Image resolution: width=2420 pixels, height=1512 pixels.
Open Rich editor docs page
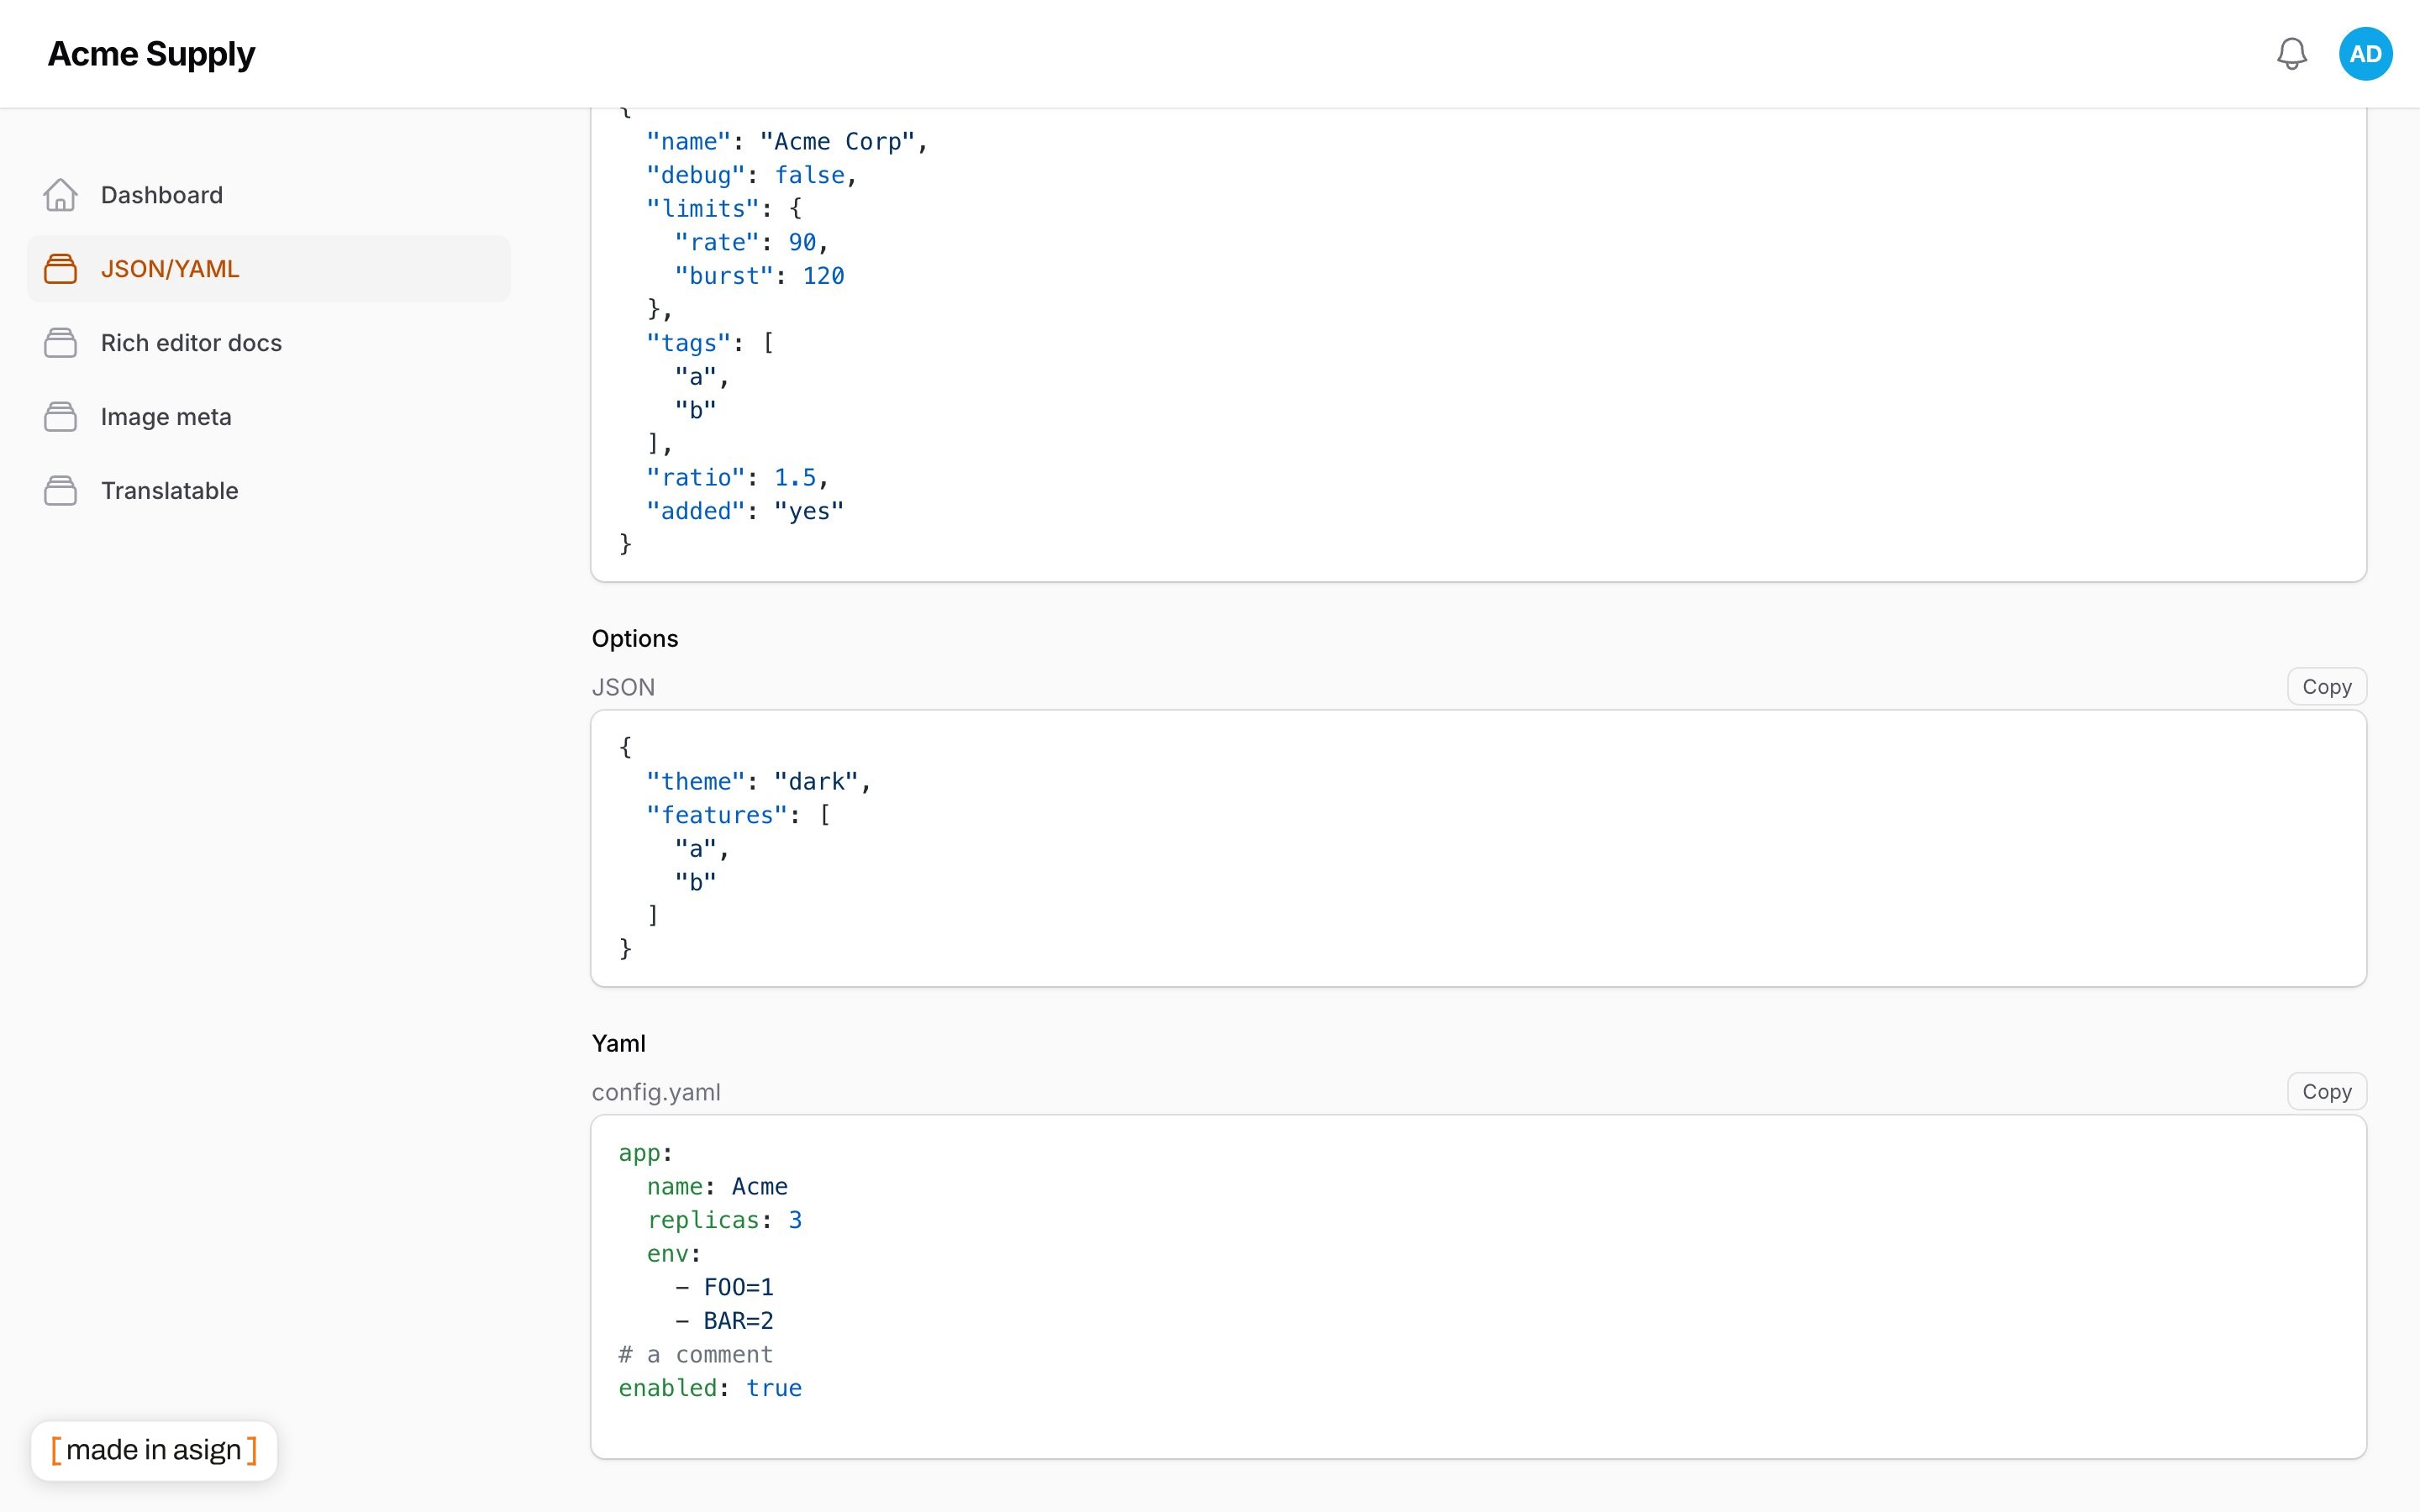point(268,343)
